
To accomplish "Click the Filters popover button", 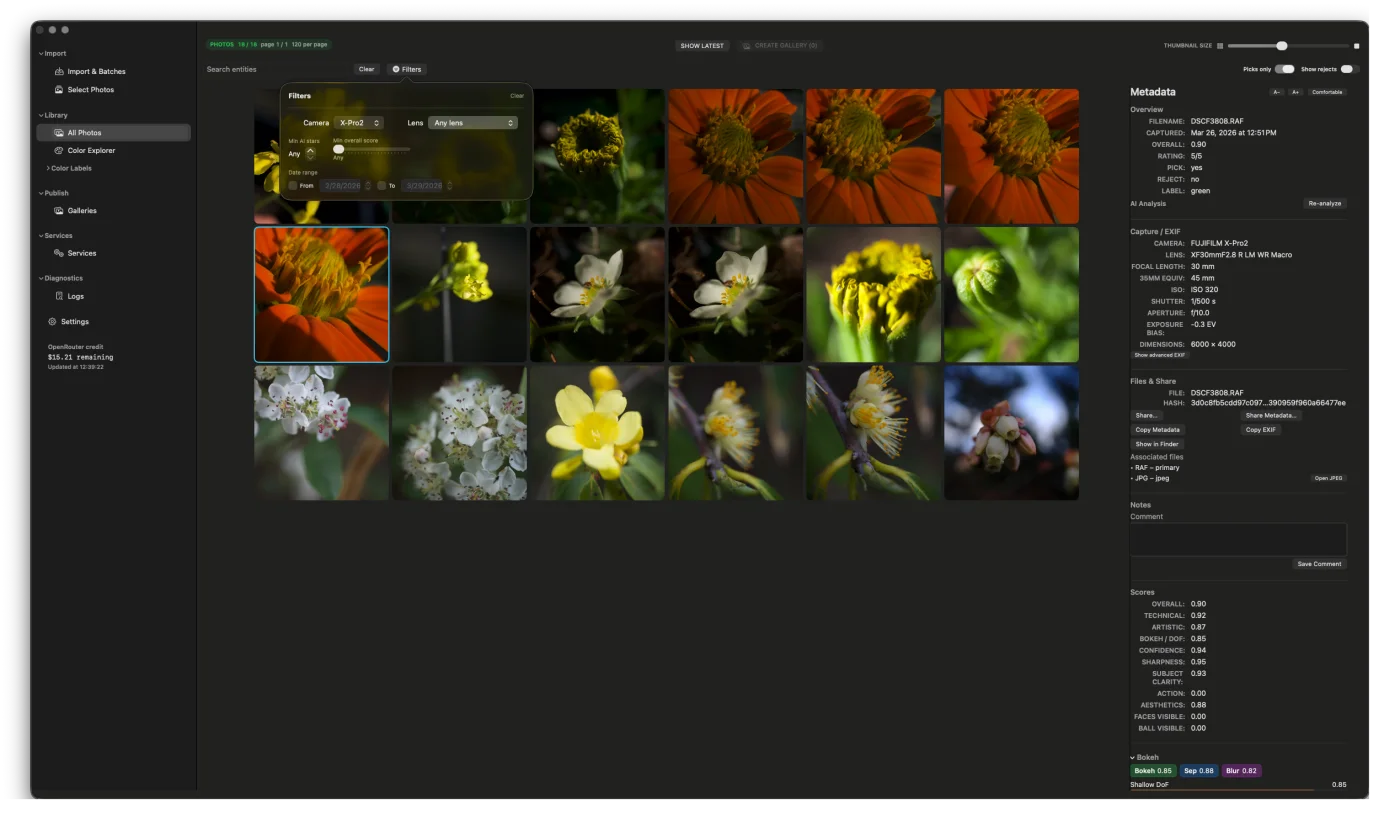I will tap(407, 69).
